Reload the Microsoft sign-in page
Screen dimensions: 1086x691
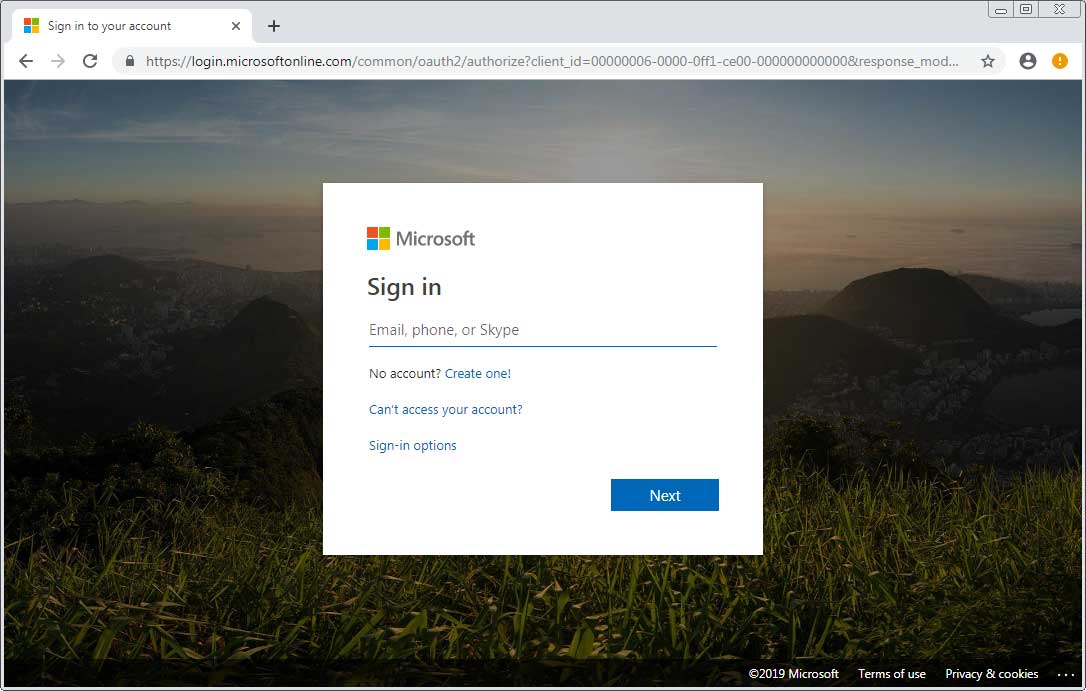[90, 61]
